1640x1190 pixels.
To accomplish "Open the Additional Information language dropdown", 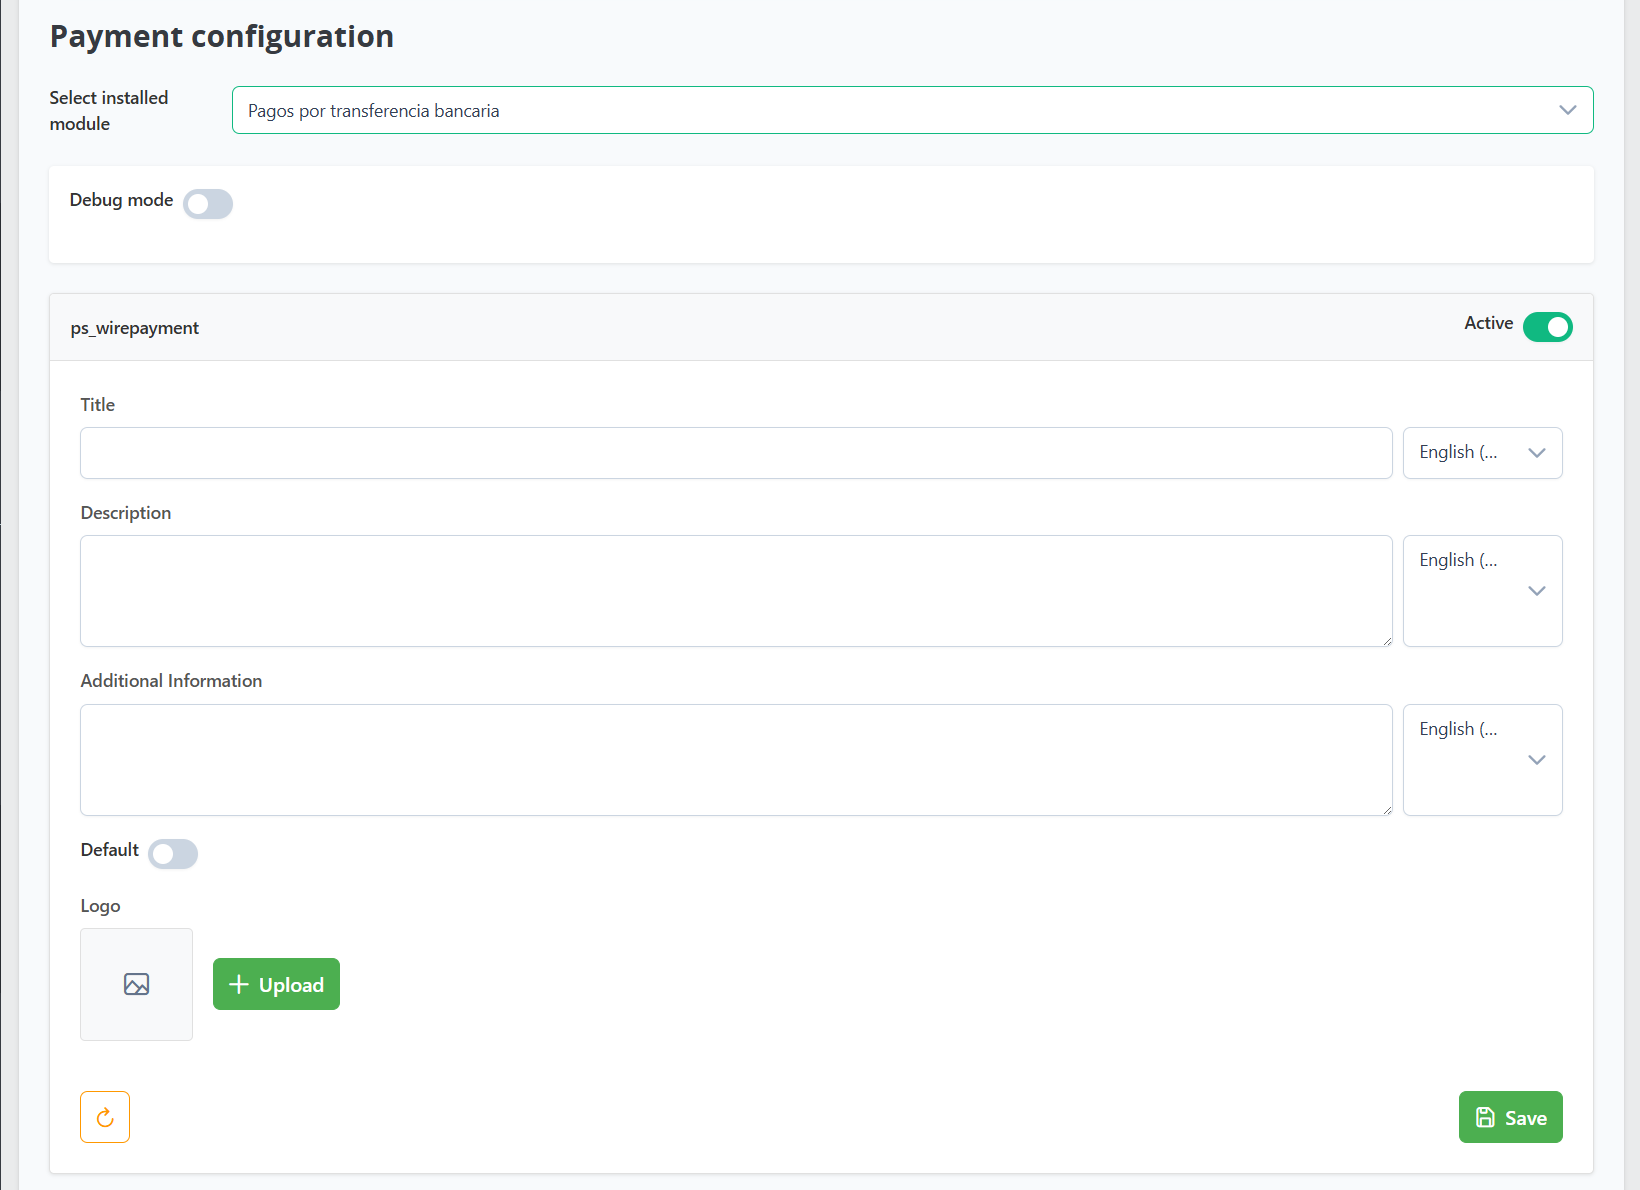I will (x=1482, y=760).
